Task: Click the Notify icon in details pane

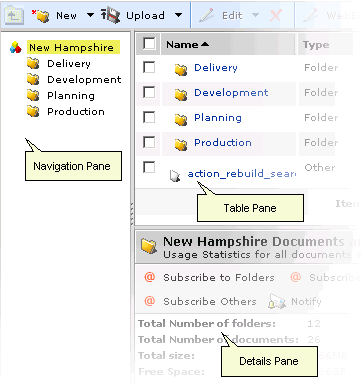Action: pos(277,302)
